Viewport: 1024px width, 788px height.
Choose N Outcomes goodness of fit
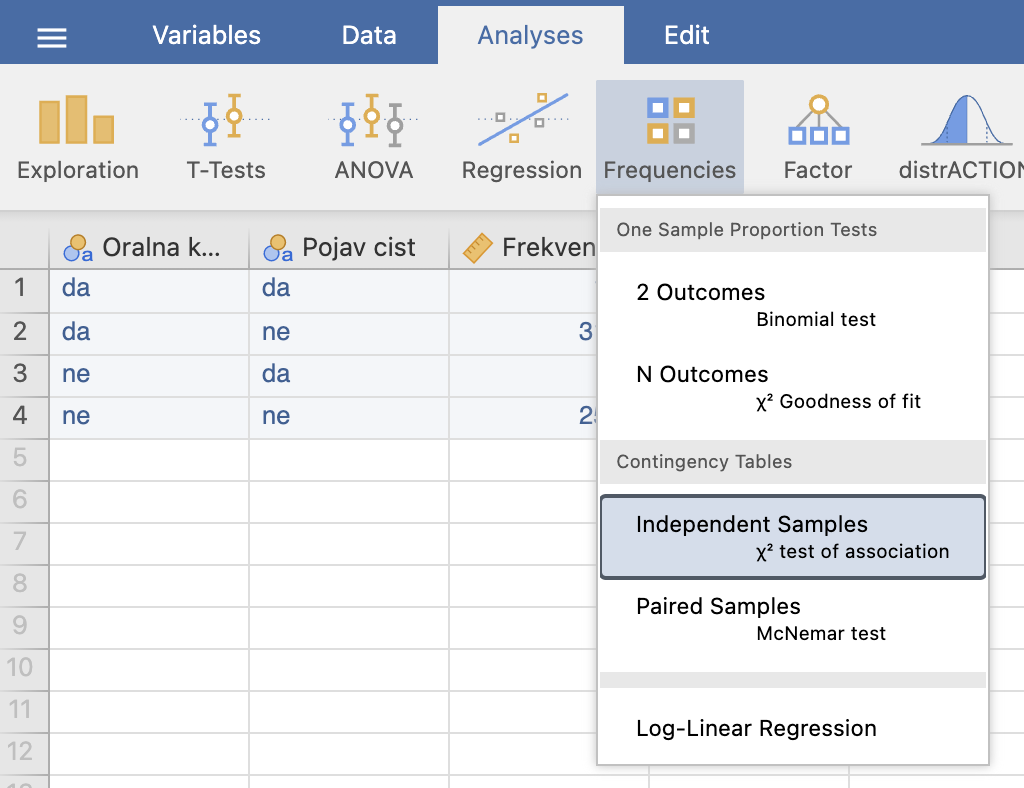click(x=792, y=387)
